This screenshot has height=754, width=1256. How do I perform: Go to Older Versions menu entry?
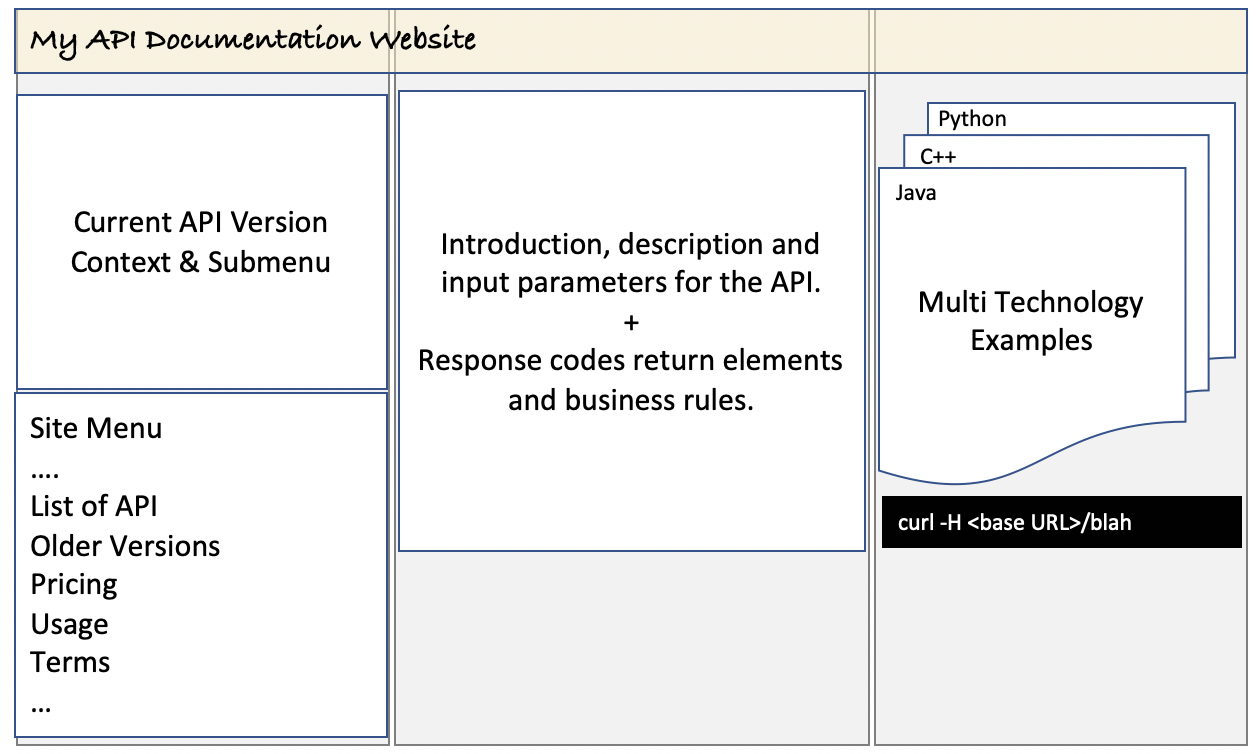pos(125,546)
